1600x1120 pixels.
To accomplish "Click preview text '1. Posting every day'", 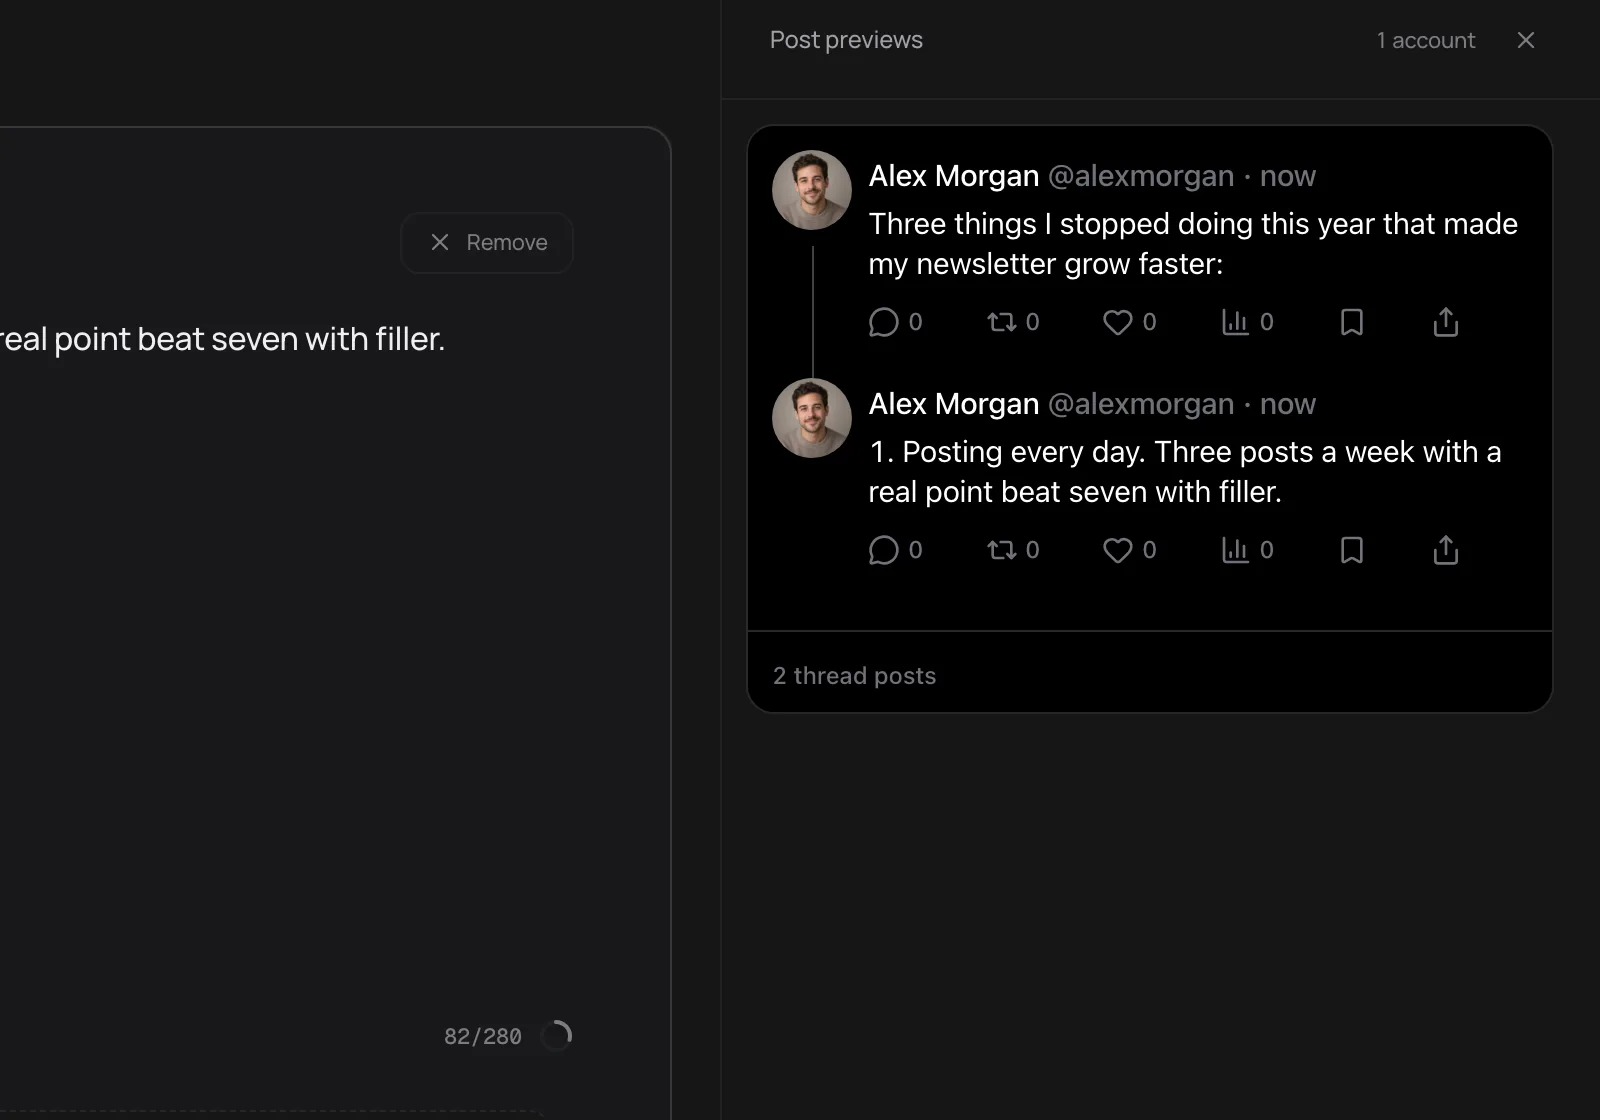I will coord(1007,452).
